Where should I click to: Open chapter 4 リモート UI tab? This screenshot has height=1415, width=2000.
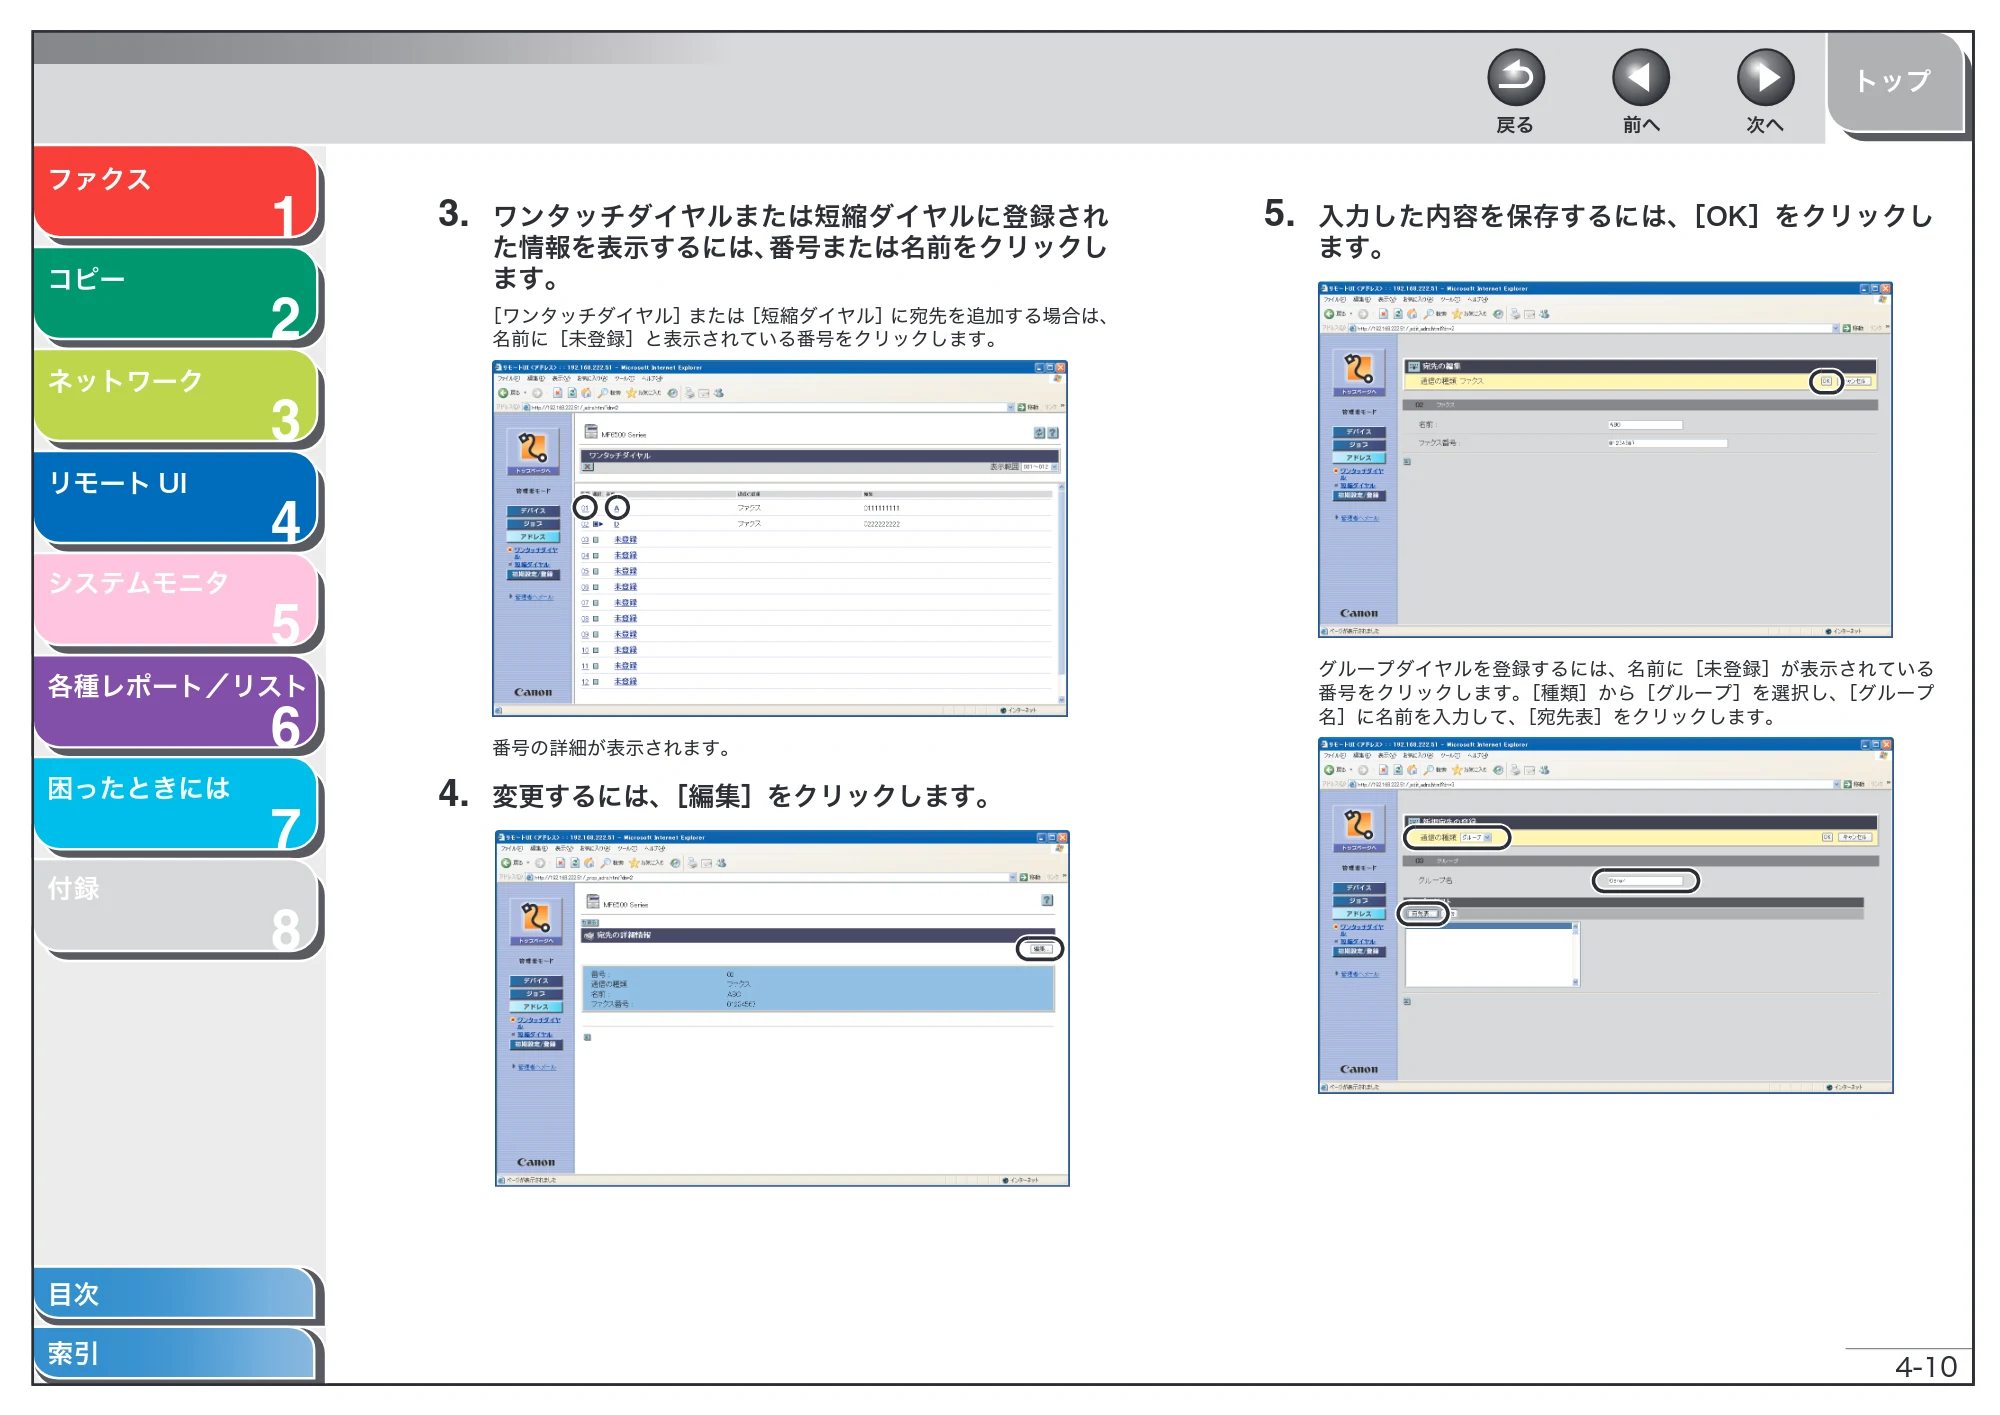coord(176,498)
